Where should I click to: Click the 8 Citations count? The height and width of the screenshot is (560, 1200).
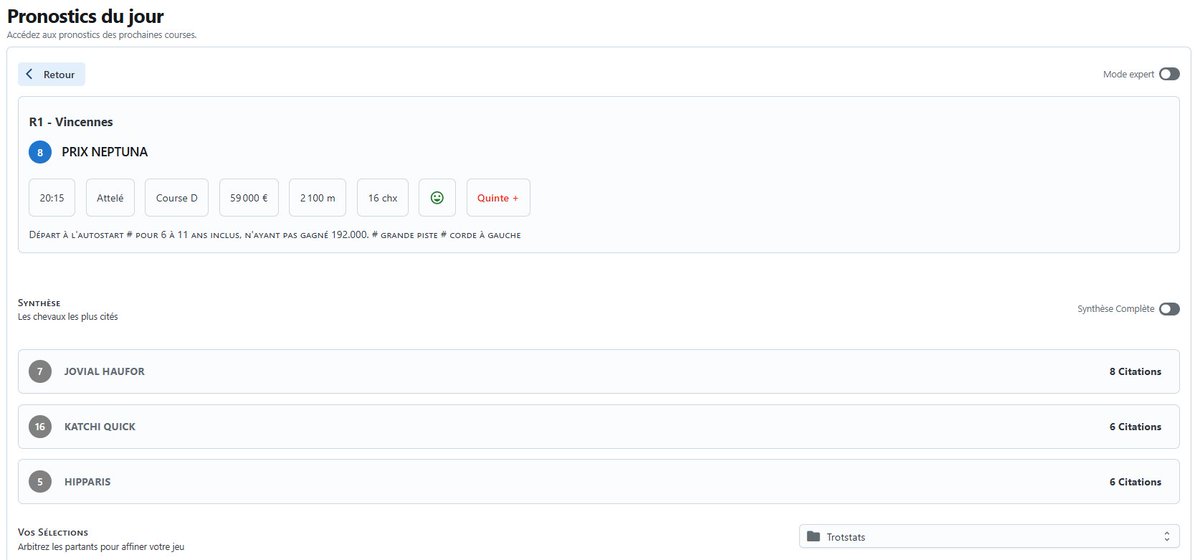pyautogui.click(x=1135, y=371)
